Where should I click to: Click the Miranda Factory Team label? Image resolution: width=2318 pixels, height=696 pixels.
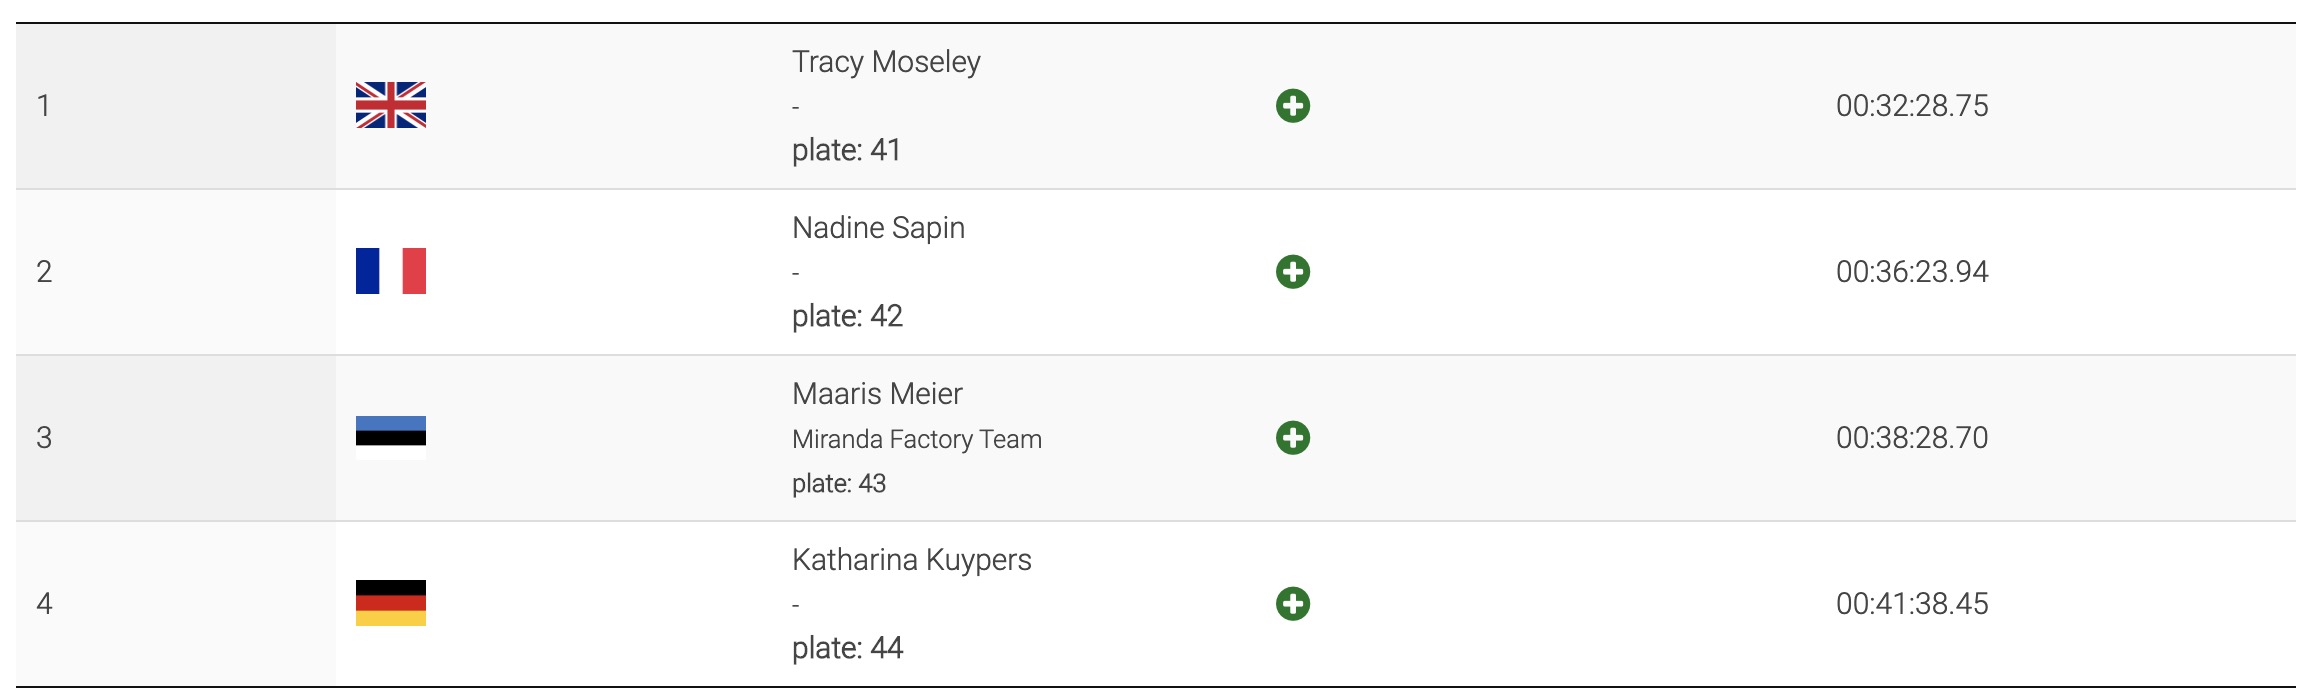pos(916,439)
